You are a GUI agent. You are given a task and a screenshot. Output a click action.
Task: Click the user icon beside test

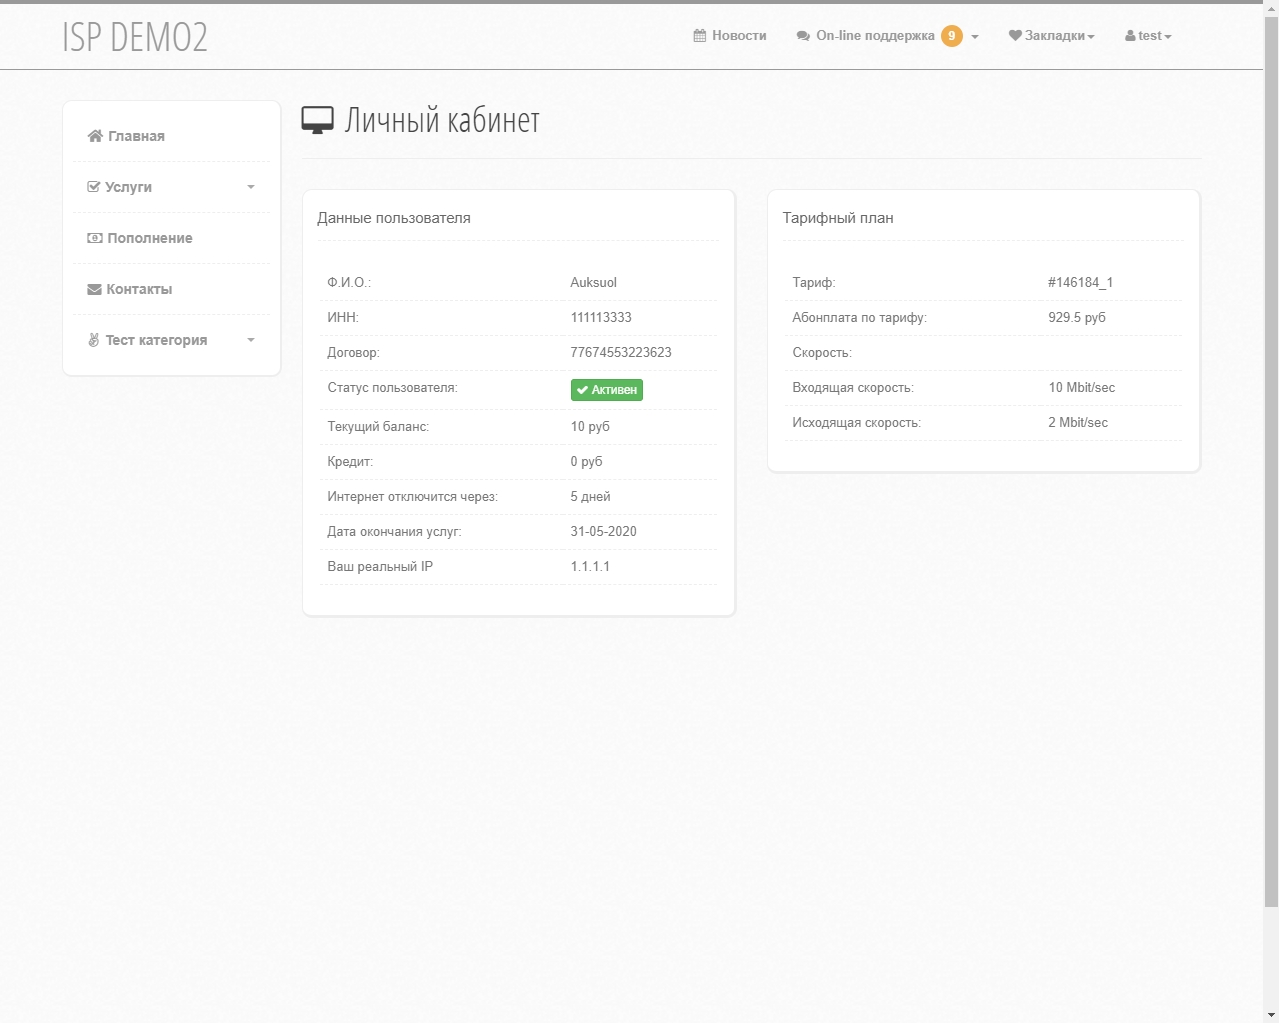coord(1130,36)
